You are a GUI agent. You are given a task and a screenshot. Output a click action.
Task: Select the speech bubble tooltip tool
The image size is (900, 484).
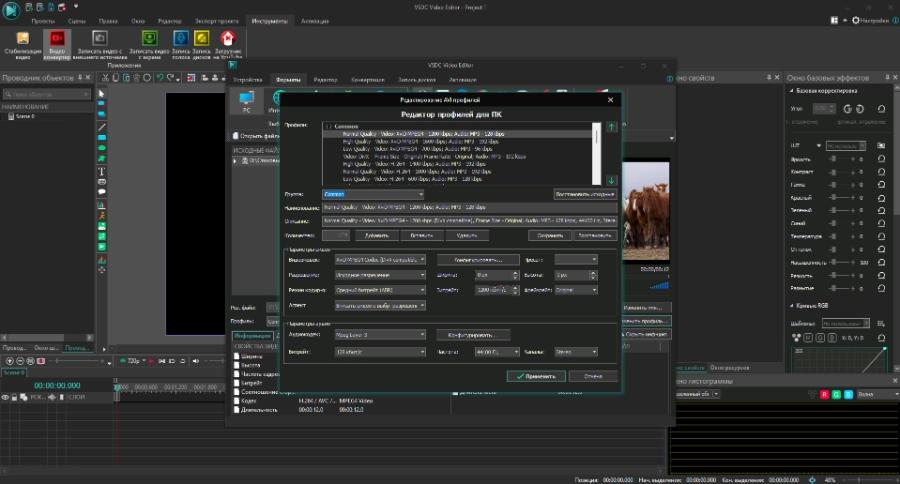102,192
